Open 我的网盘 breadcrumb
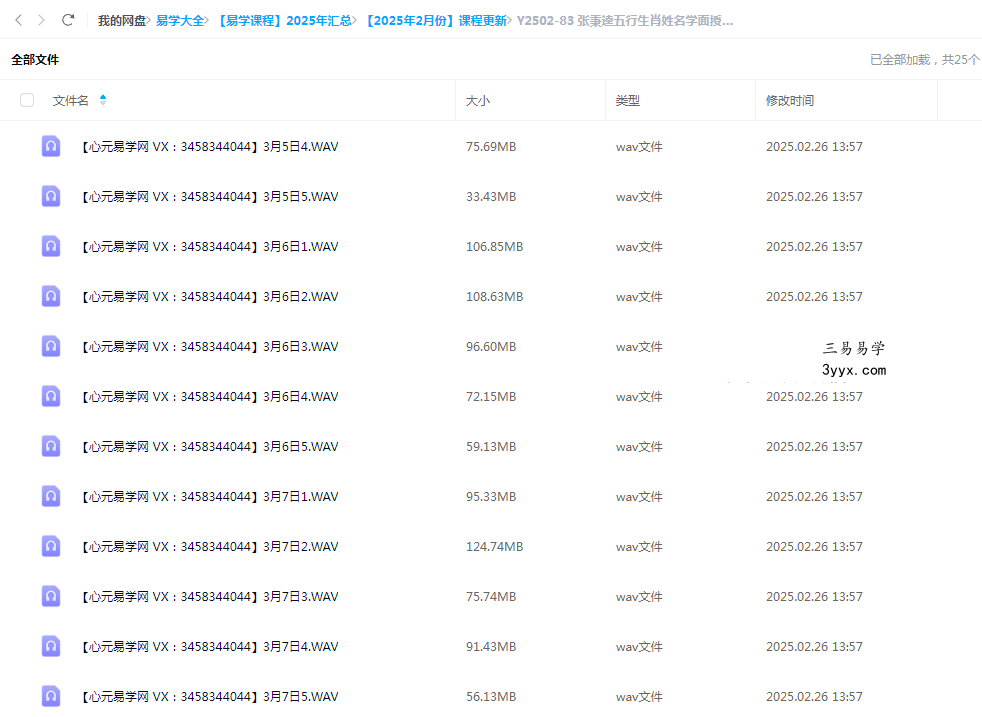Image resolution: width=982 pixels, height=717 pixels. click(x=121, y=21)
